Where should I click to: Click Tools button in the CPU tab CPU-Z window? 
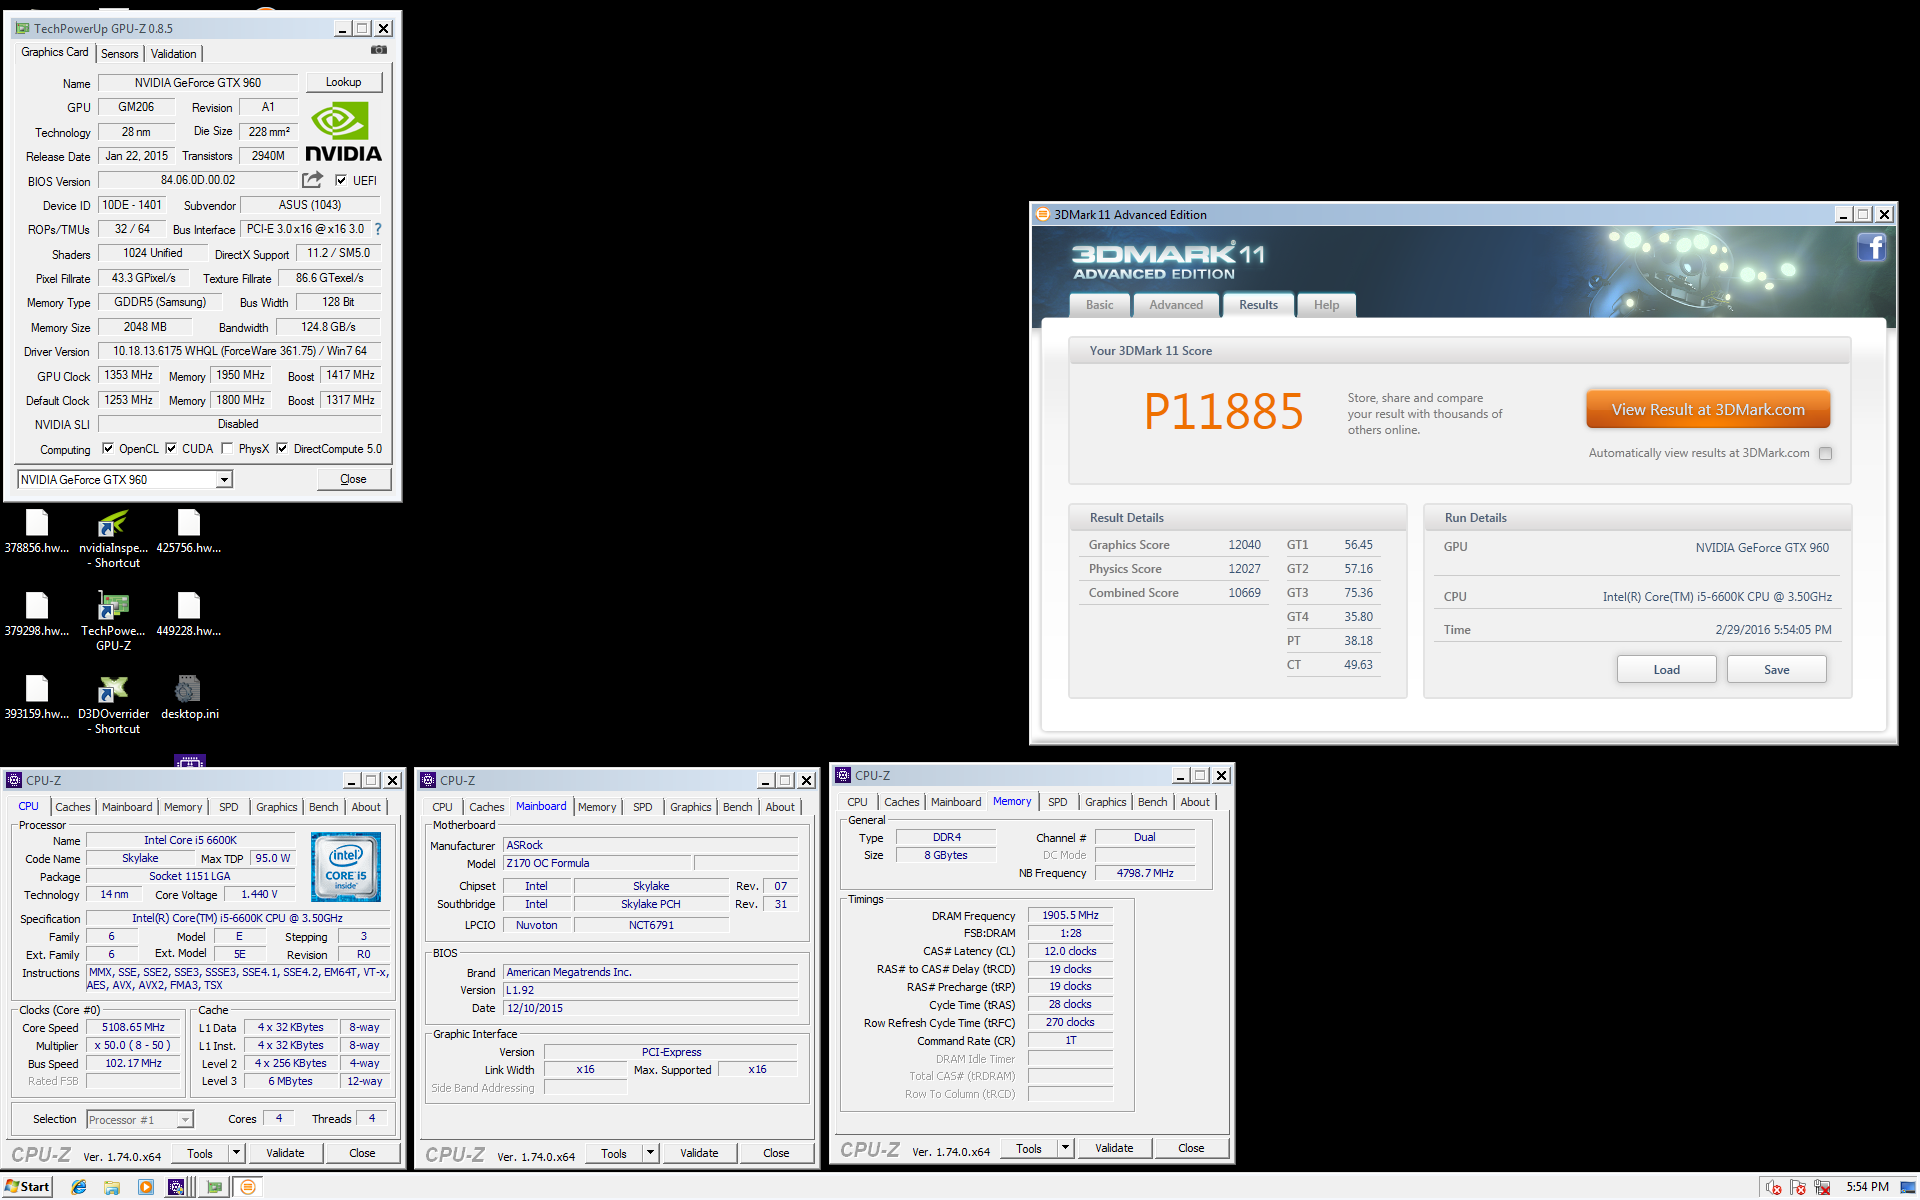coord(200,1153)
